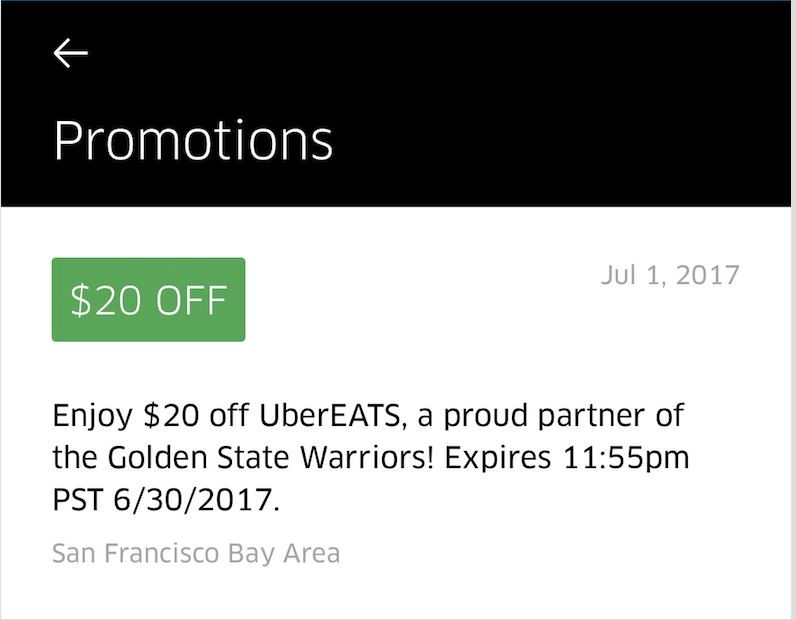Tap the word Enjoy in the promo text

92,415
